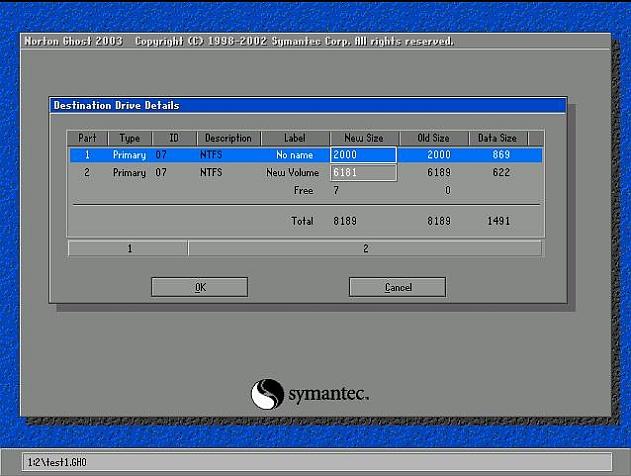This screenshot has width=631, height=476.
Task: Click the Part column header
Action: pos(87,138)
